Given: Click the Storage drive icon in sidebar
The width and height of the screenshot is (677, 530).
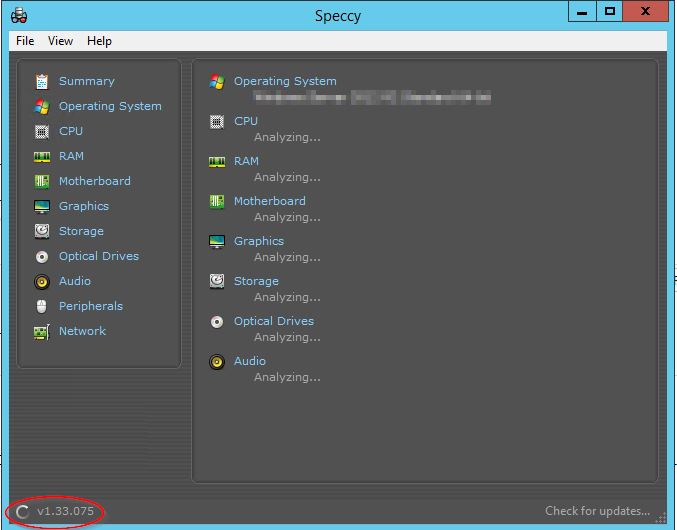Looking at the screenshot, I should (41, 231).
